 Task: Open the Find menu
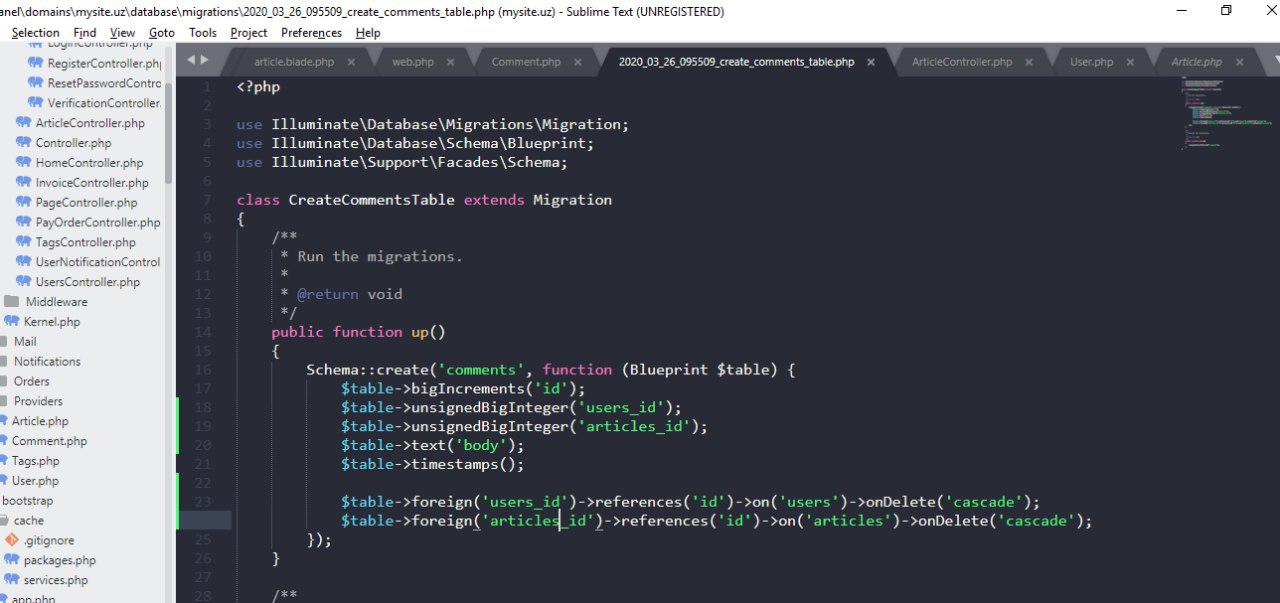click(x=85, y=32)
